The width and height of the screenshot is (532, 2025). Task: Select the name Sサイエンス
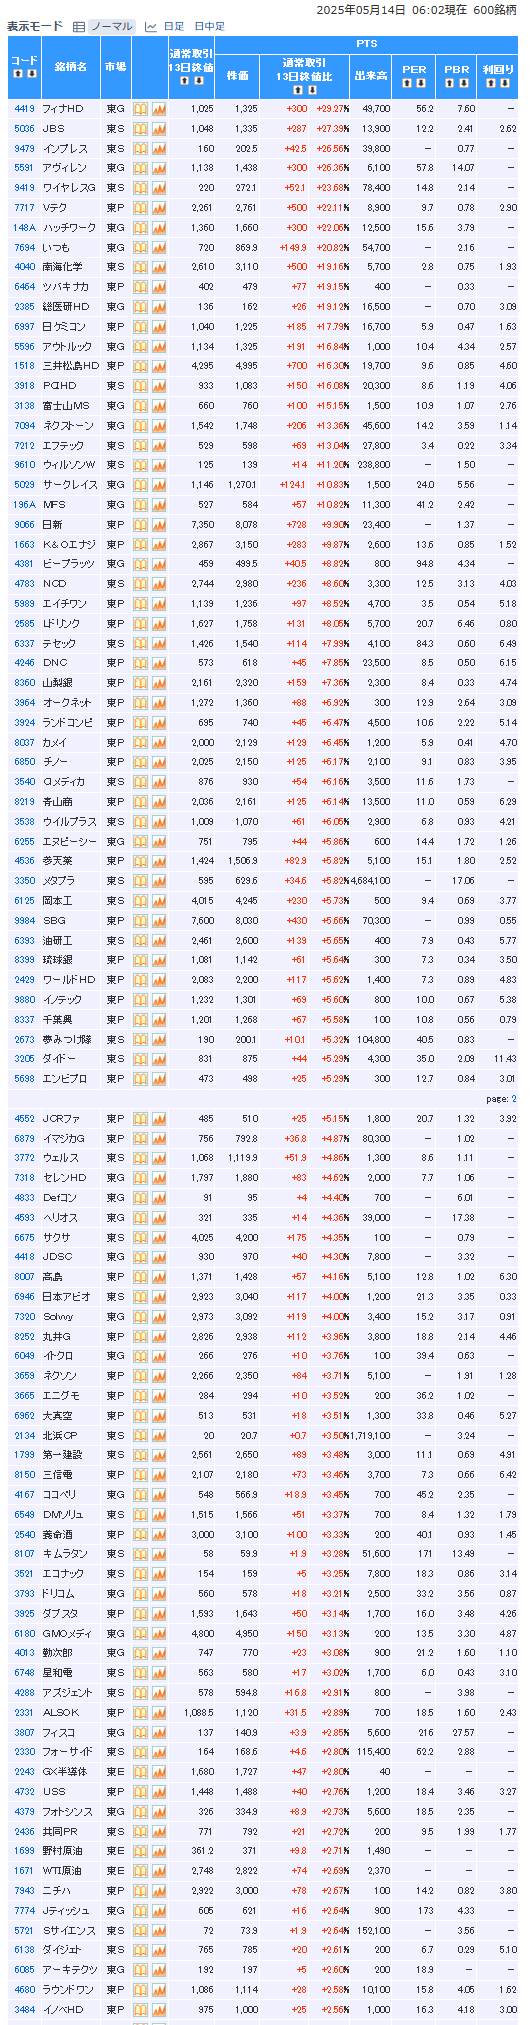click(x=68, y=1930)
